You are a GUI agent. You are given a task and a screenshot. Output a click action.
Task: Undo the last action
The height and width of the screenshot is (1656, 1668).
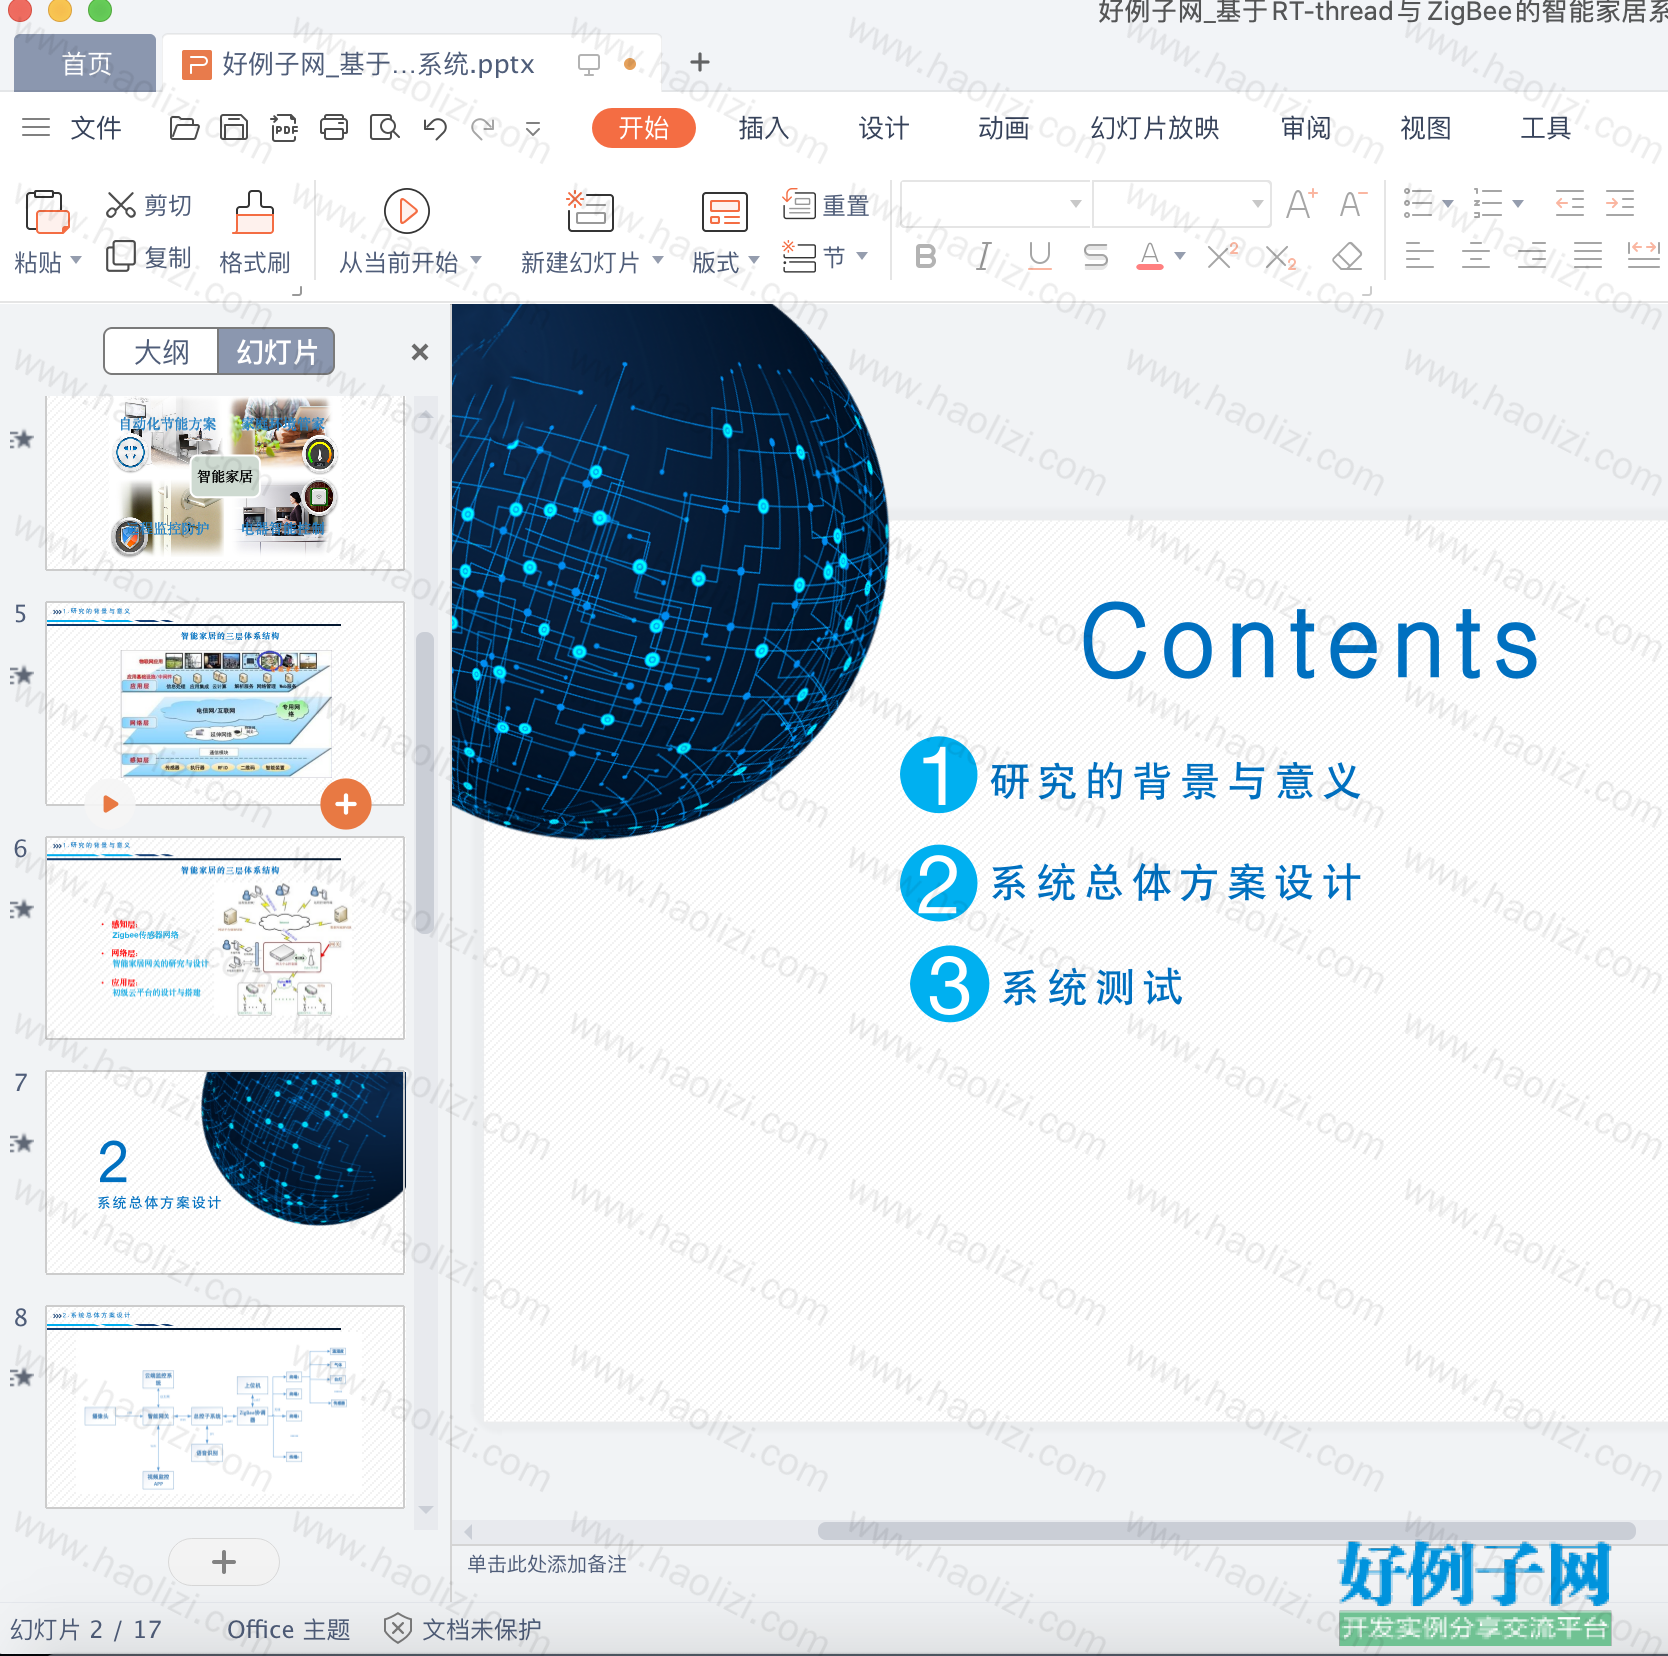pyautogui.click(x=434, y=127)
